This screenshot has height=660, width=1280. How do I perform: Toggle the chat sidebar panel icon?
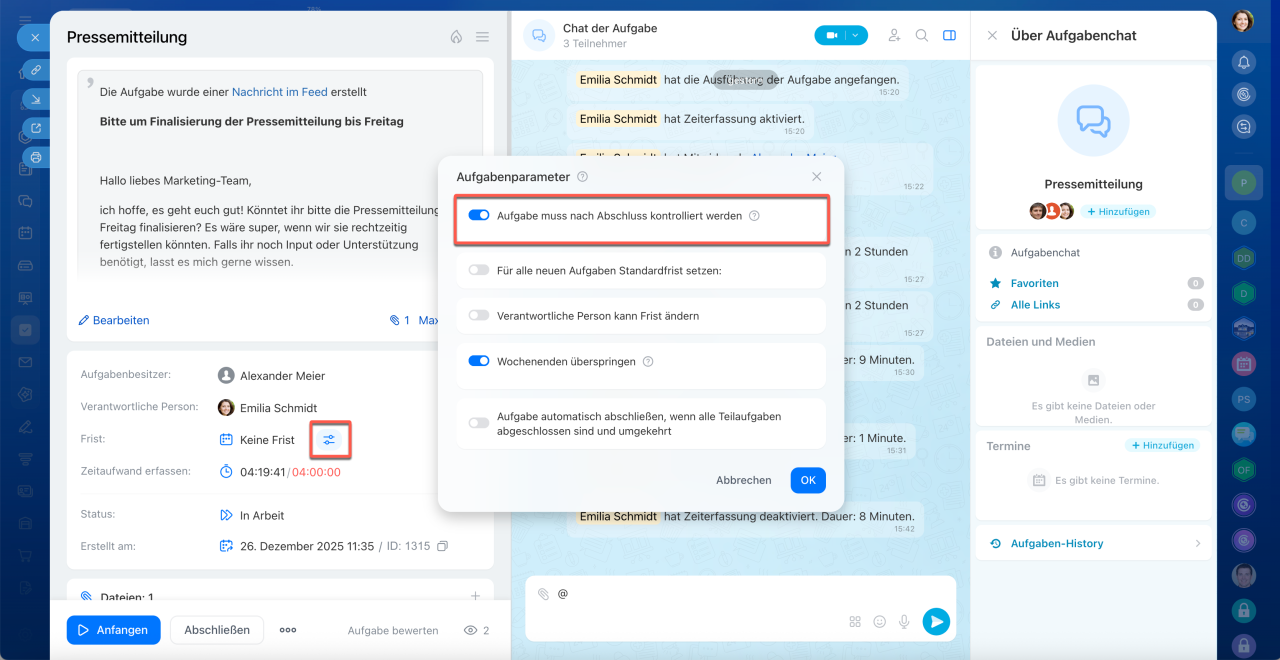coord(949,35)
